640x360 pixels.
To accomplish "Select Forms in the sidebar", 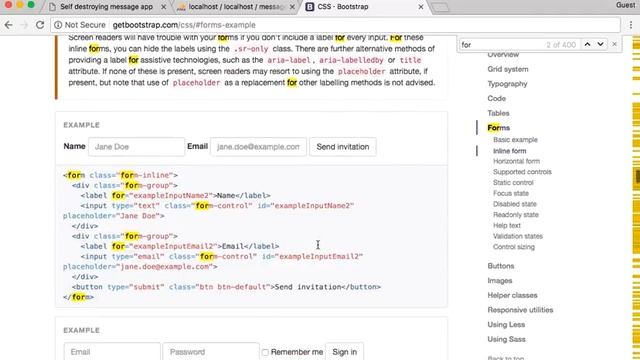I will 498,128.
